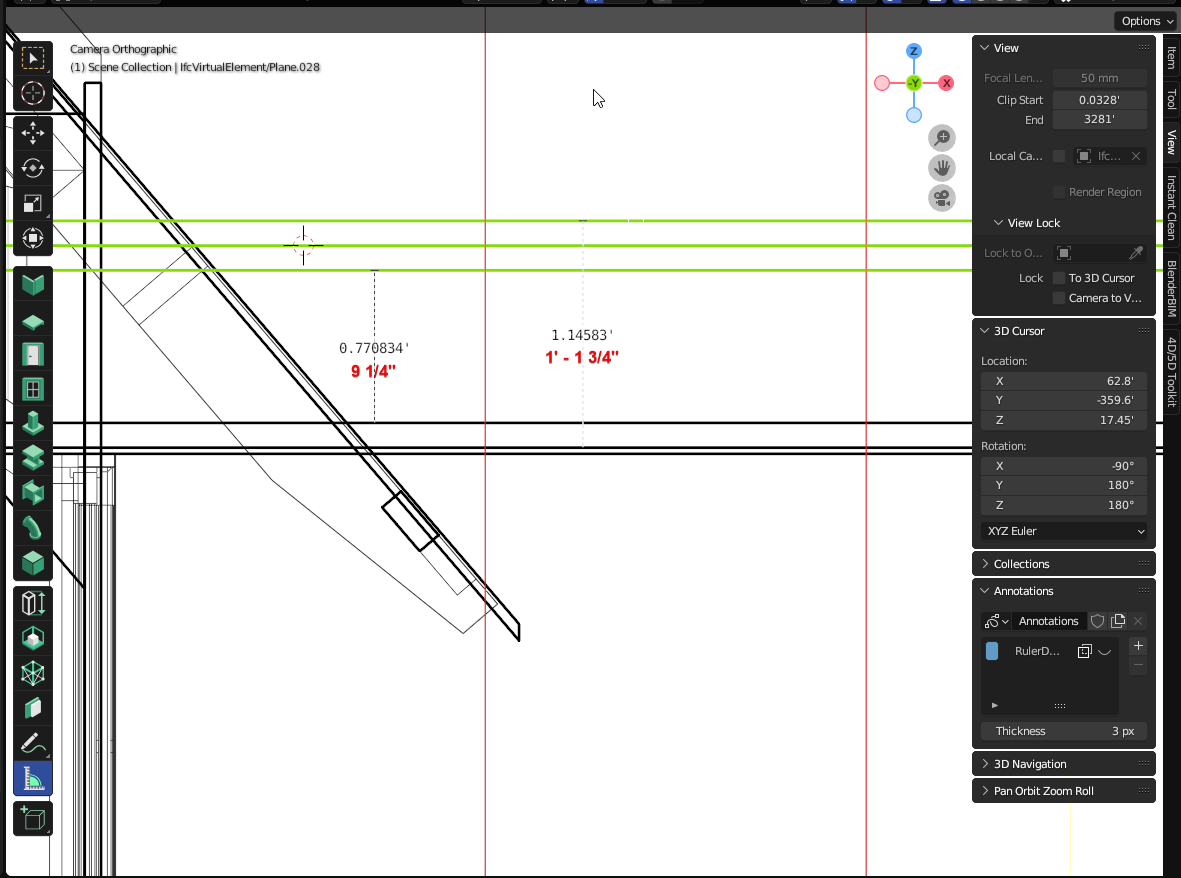
Task: Activate the Rotate tool
Action: click(x=33, y=168)
